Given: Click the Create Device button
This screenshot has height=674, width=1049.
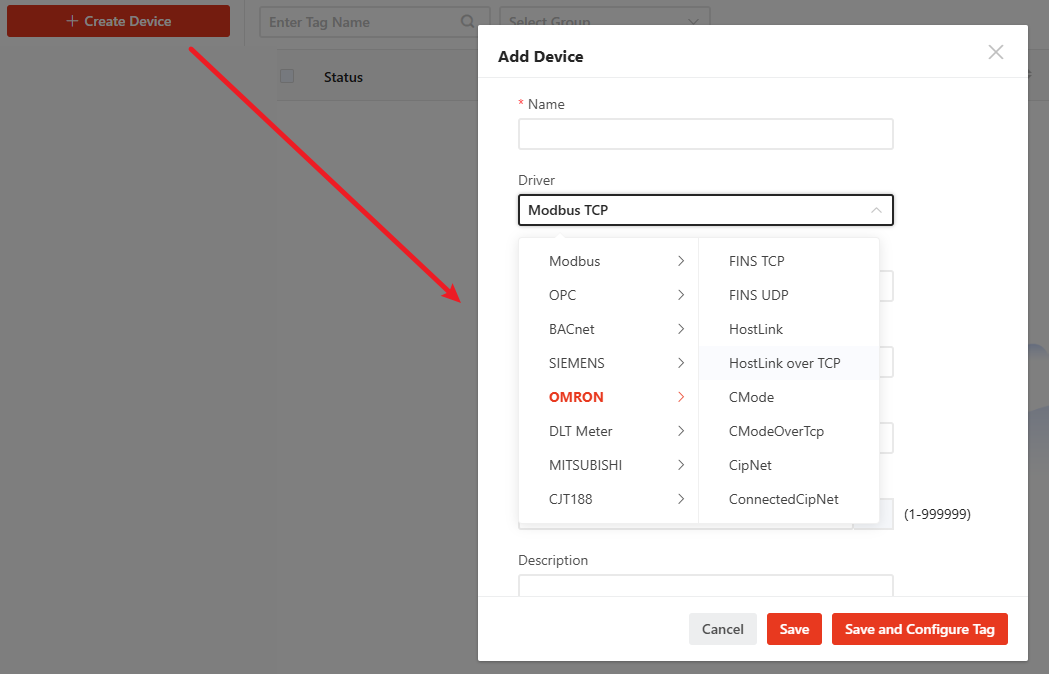Looking at the screenshot, I should point(118,21).
